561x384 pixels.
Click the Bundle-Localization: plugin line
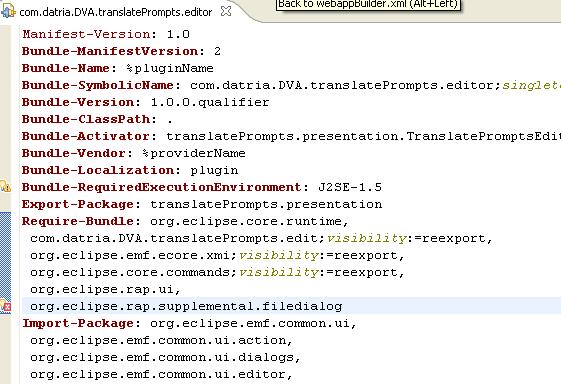(x=130, y=170)
